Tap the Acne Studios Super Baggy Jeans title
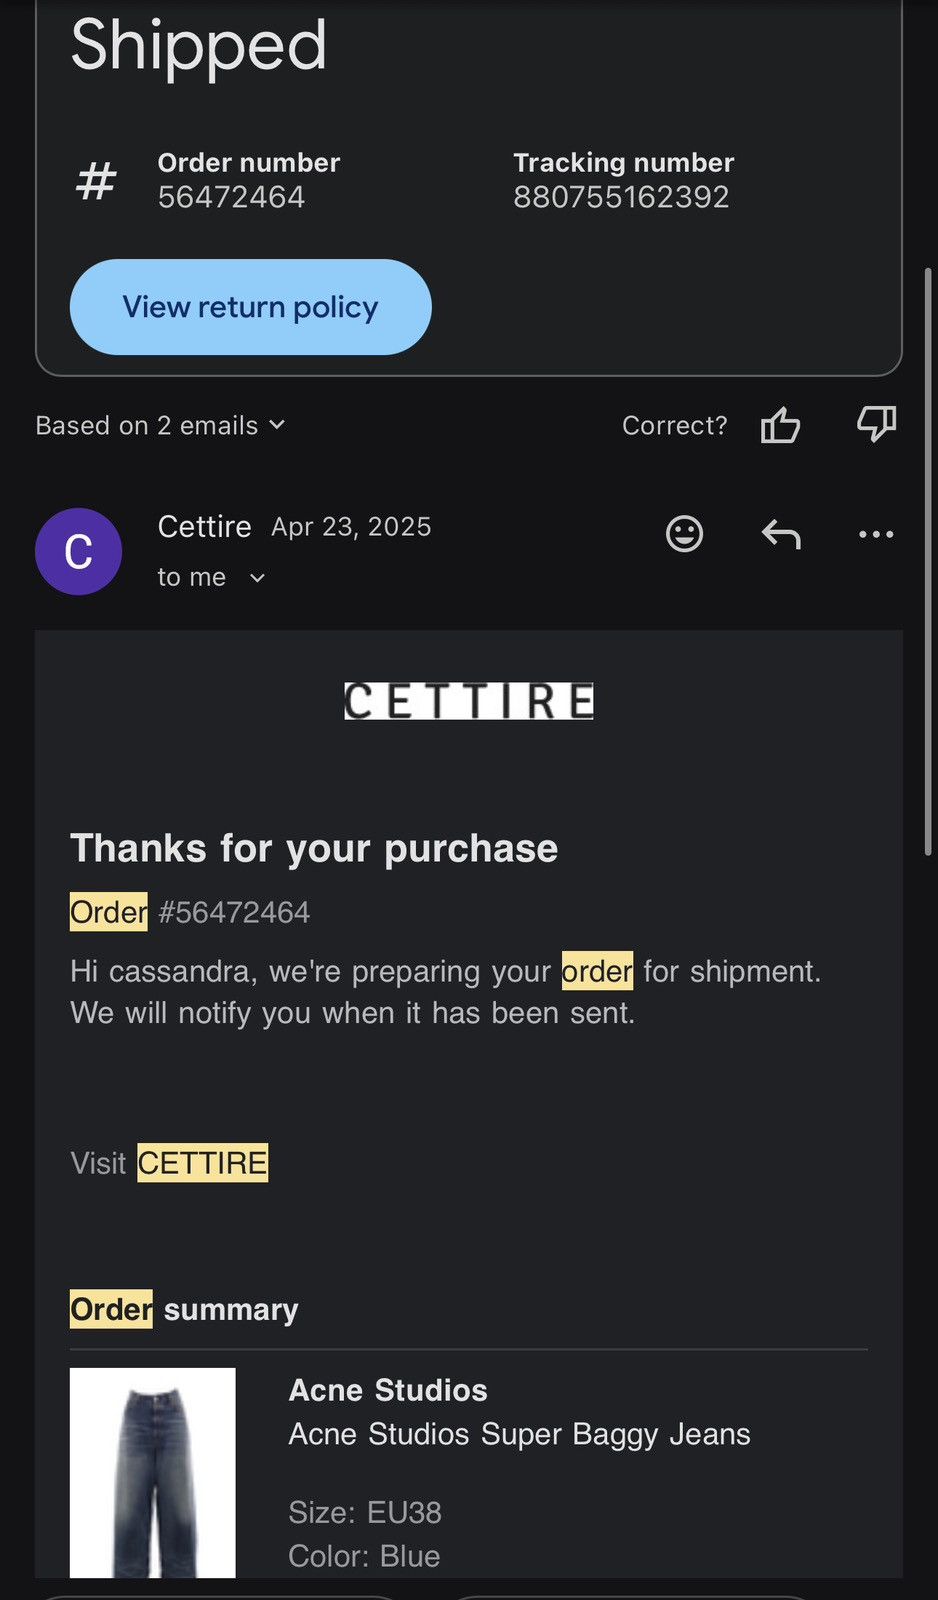 [x=519, y=1434]
